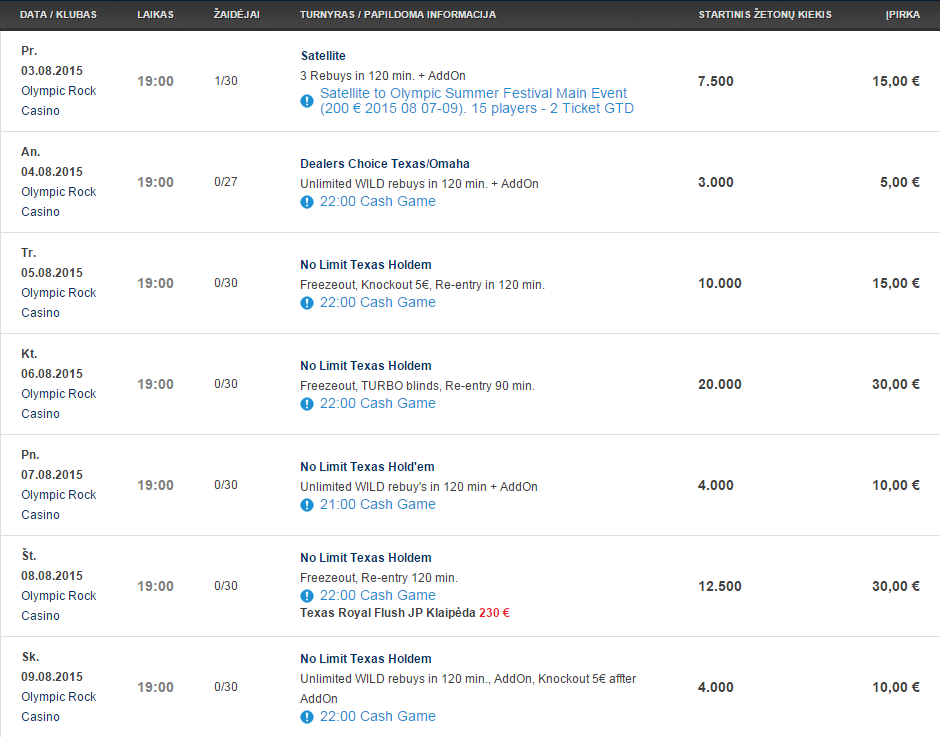Click Texas Royal Flush JP Klaipėda text
940x737 pixels.
(x=388, y=613)
